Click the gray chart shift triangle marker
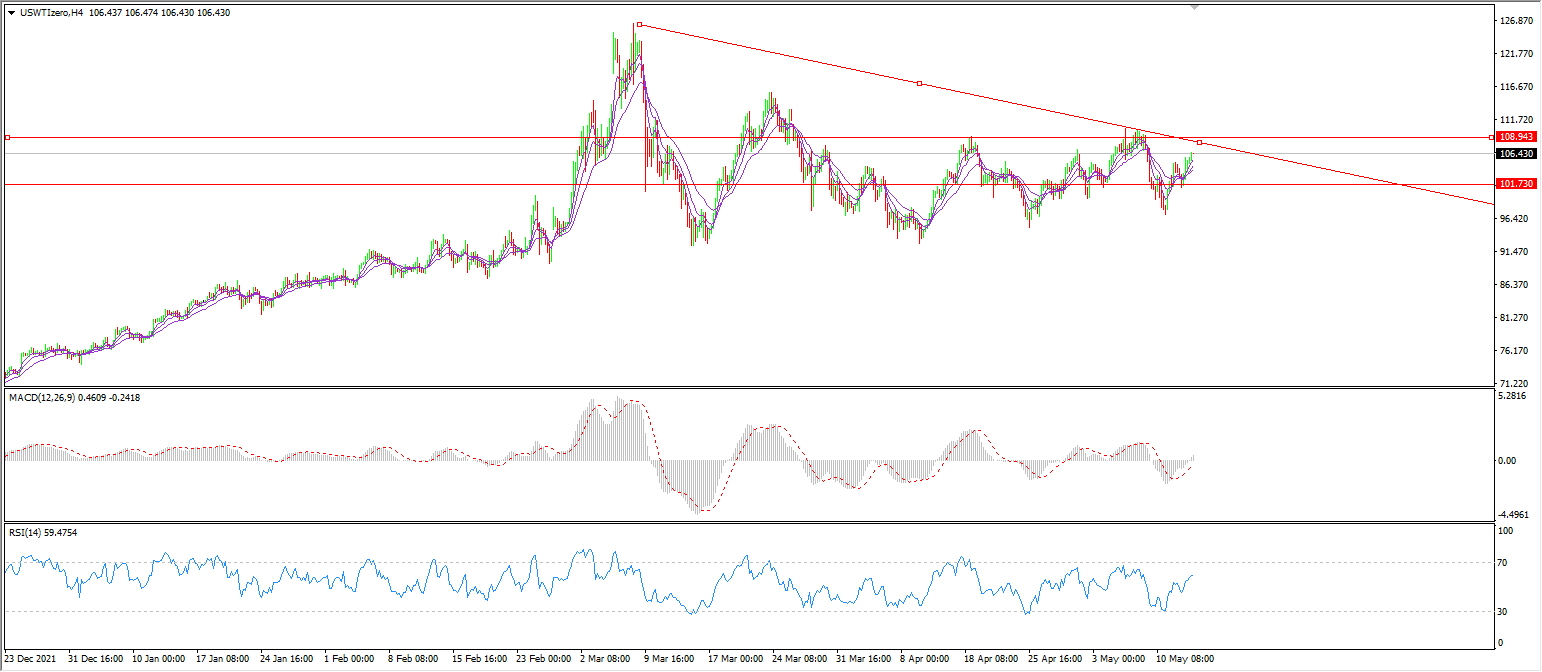 click(x=1194, y=6)
